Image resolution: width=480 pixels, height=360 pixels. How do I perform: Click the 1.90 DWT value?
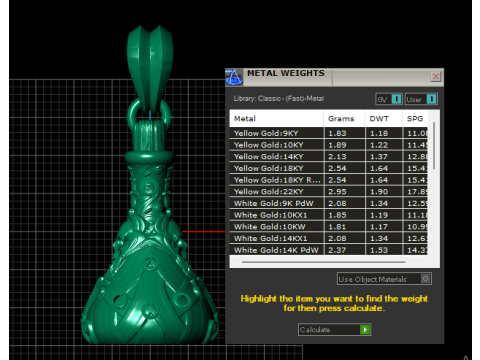point(379,191)
